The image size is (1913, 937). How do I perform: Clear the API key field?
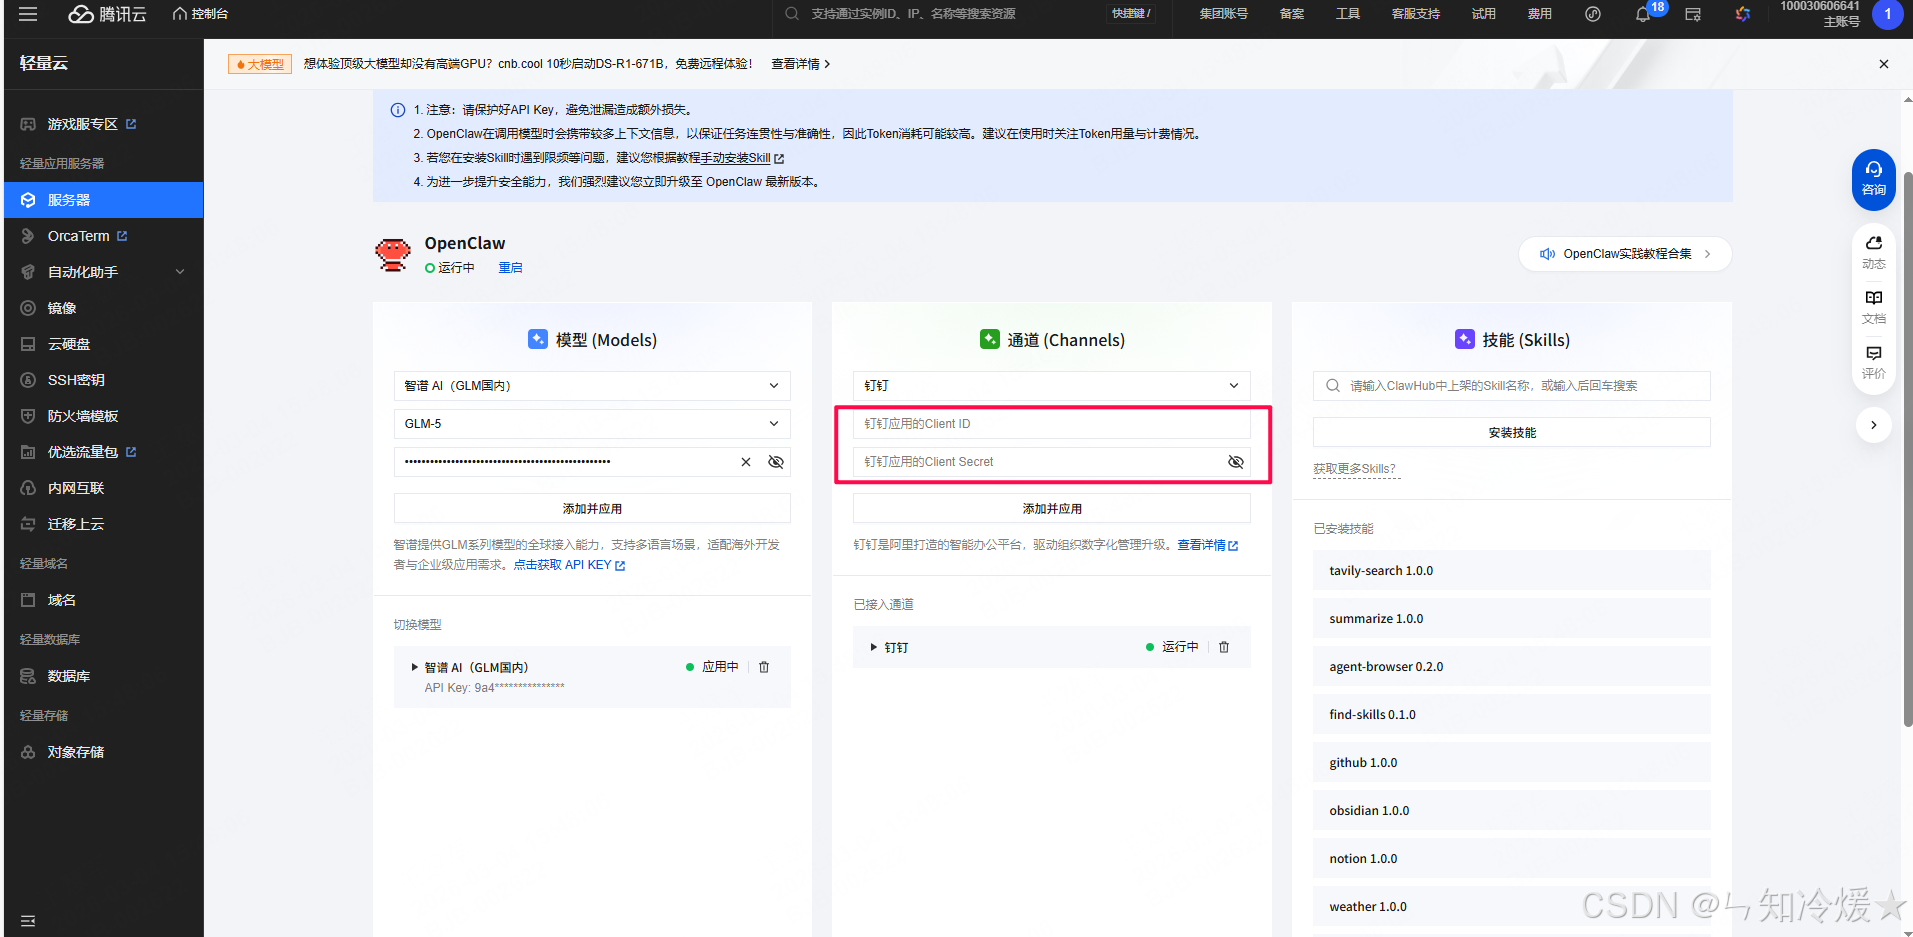coord(745,462)
